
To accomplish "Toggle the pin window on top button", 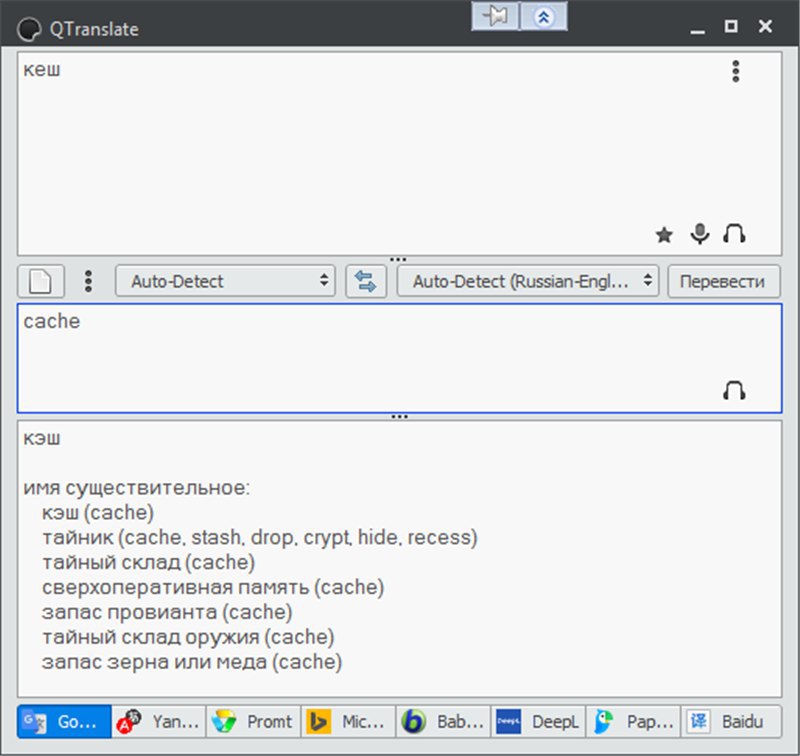I will pos(495,17).
